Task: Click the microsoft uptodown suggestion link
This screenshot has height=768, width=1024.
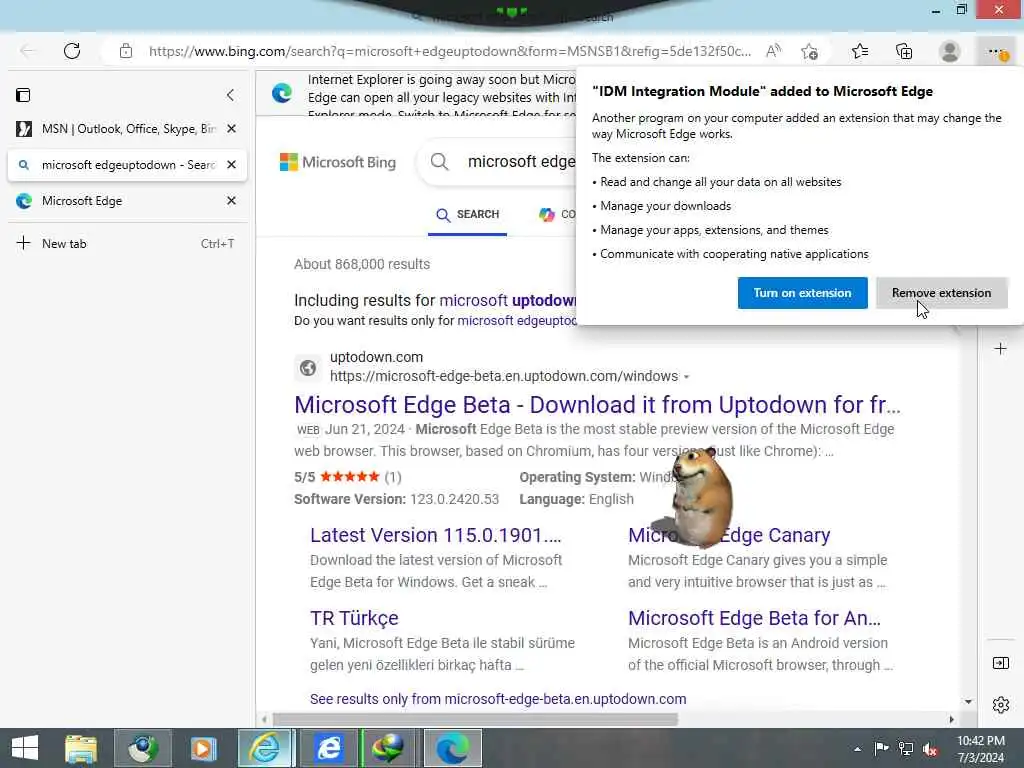Action: tap(507, 300)
